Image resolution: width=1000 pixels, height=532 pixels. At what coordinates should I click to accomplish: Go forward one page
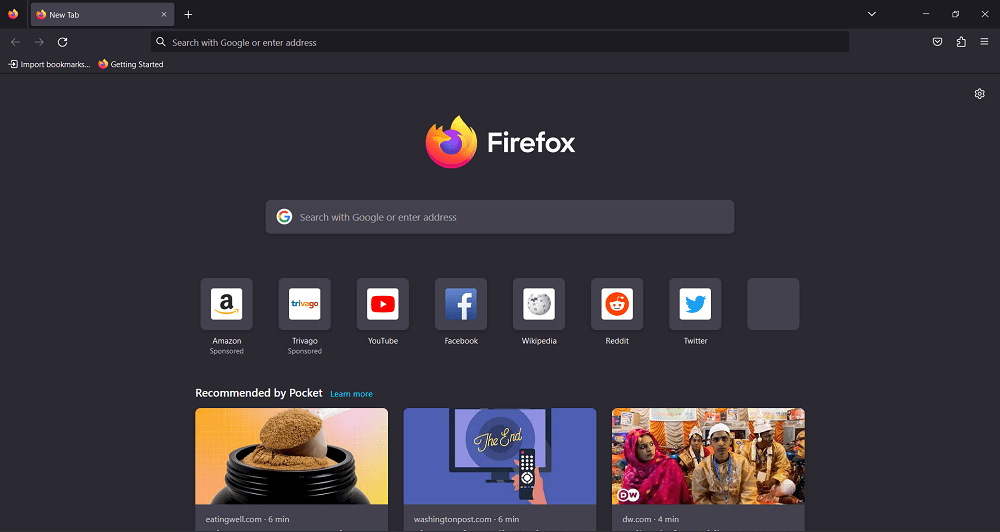39,42
